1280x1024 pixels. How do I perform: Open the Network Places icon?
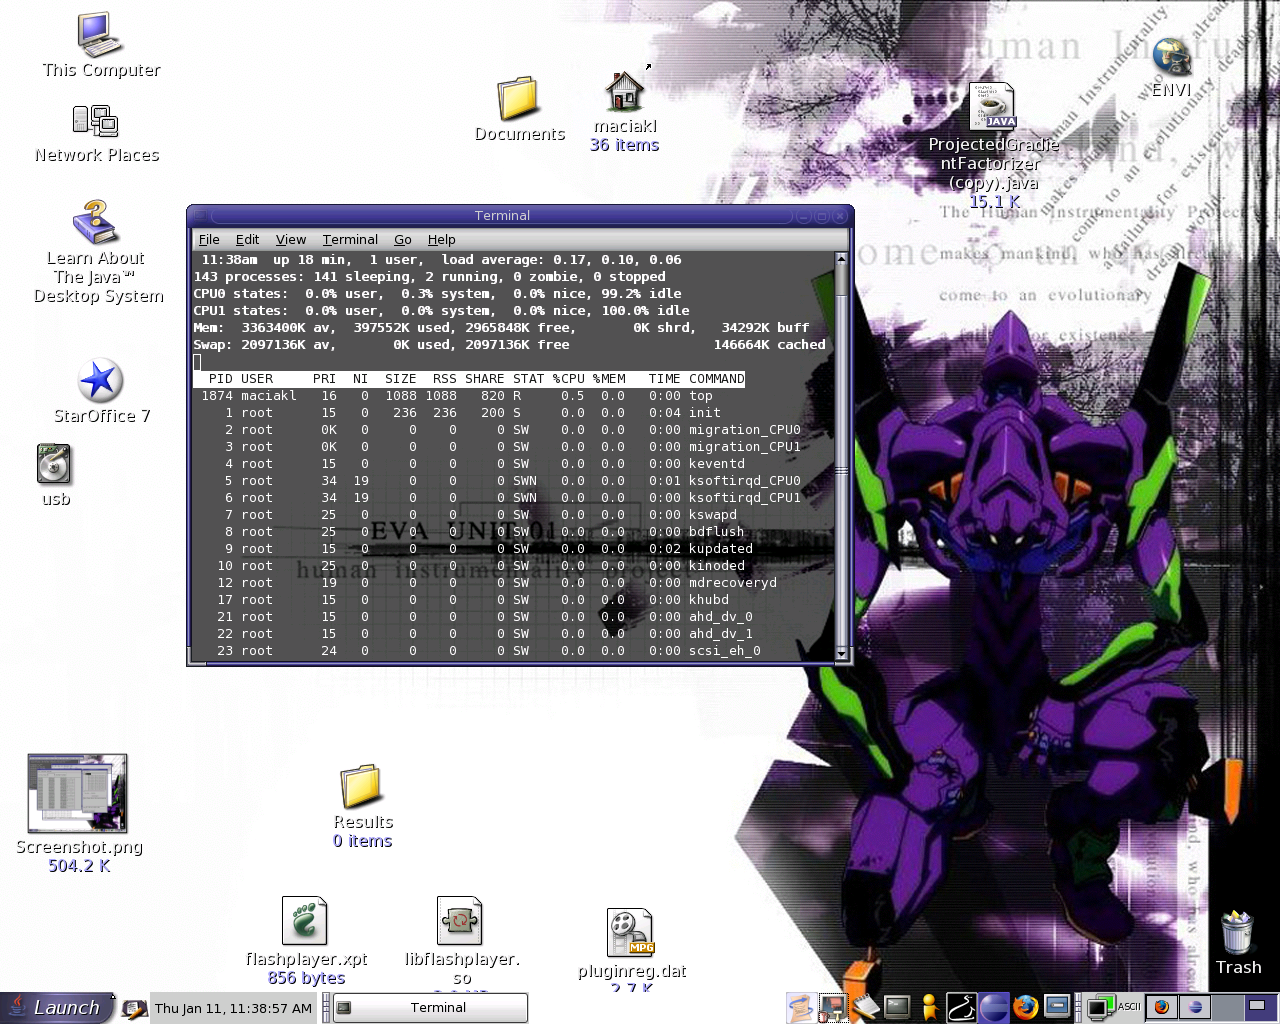[96, 122]
